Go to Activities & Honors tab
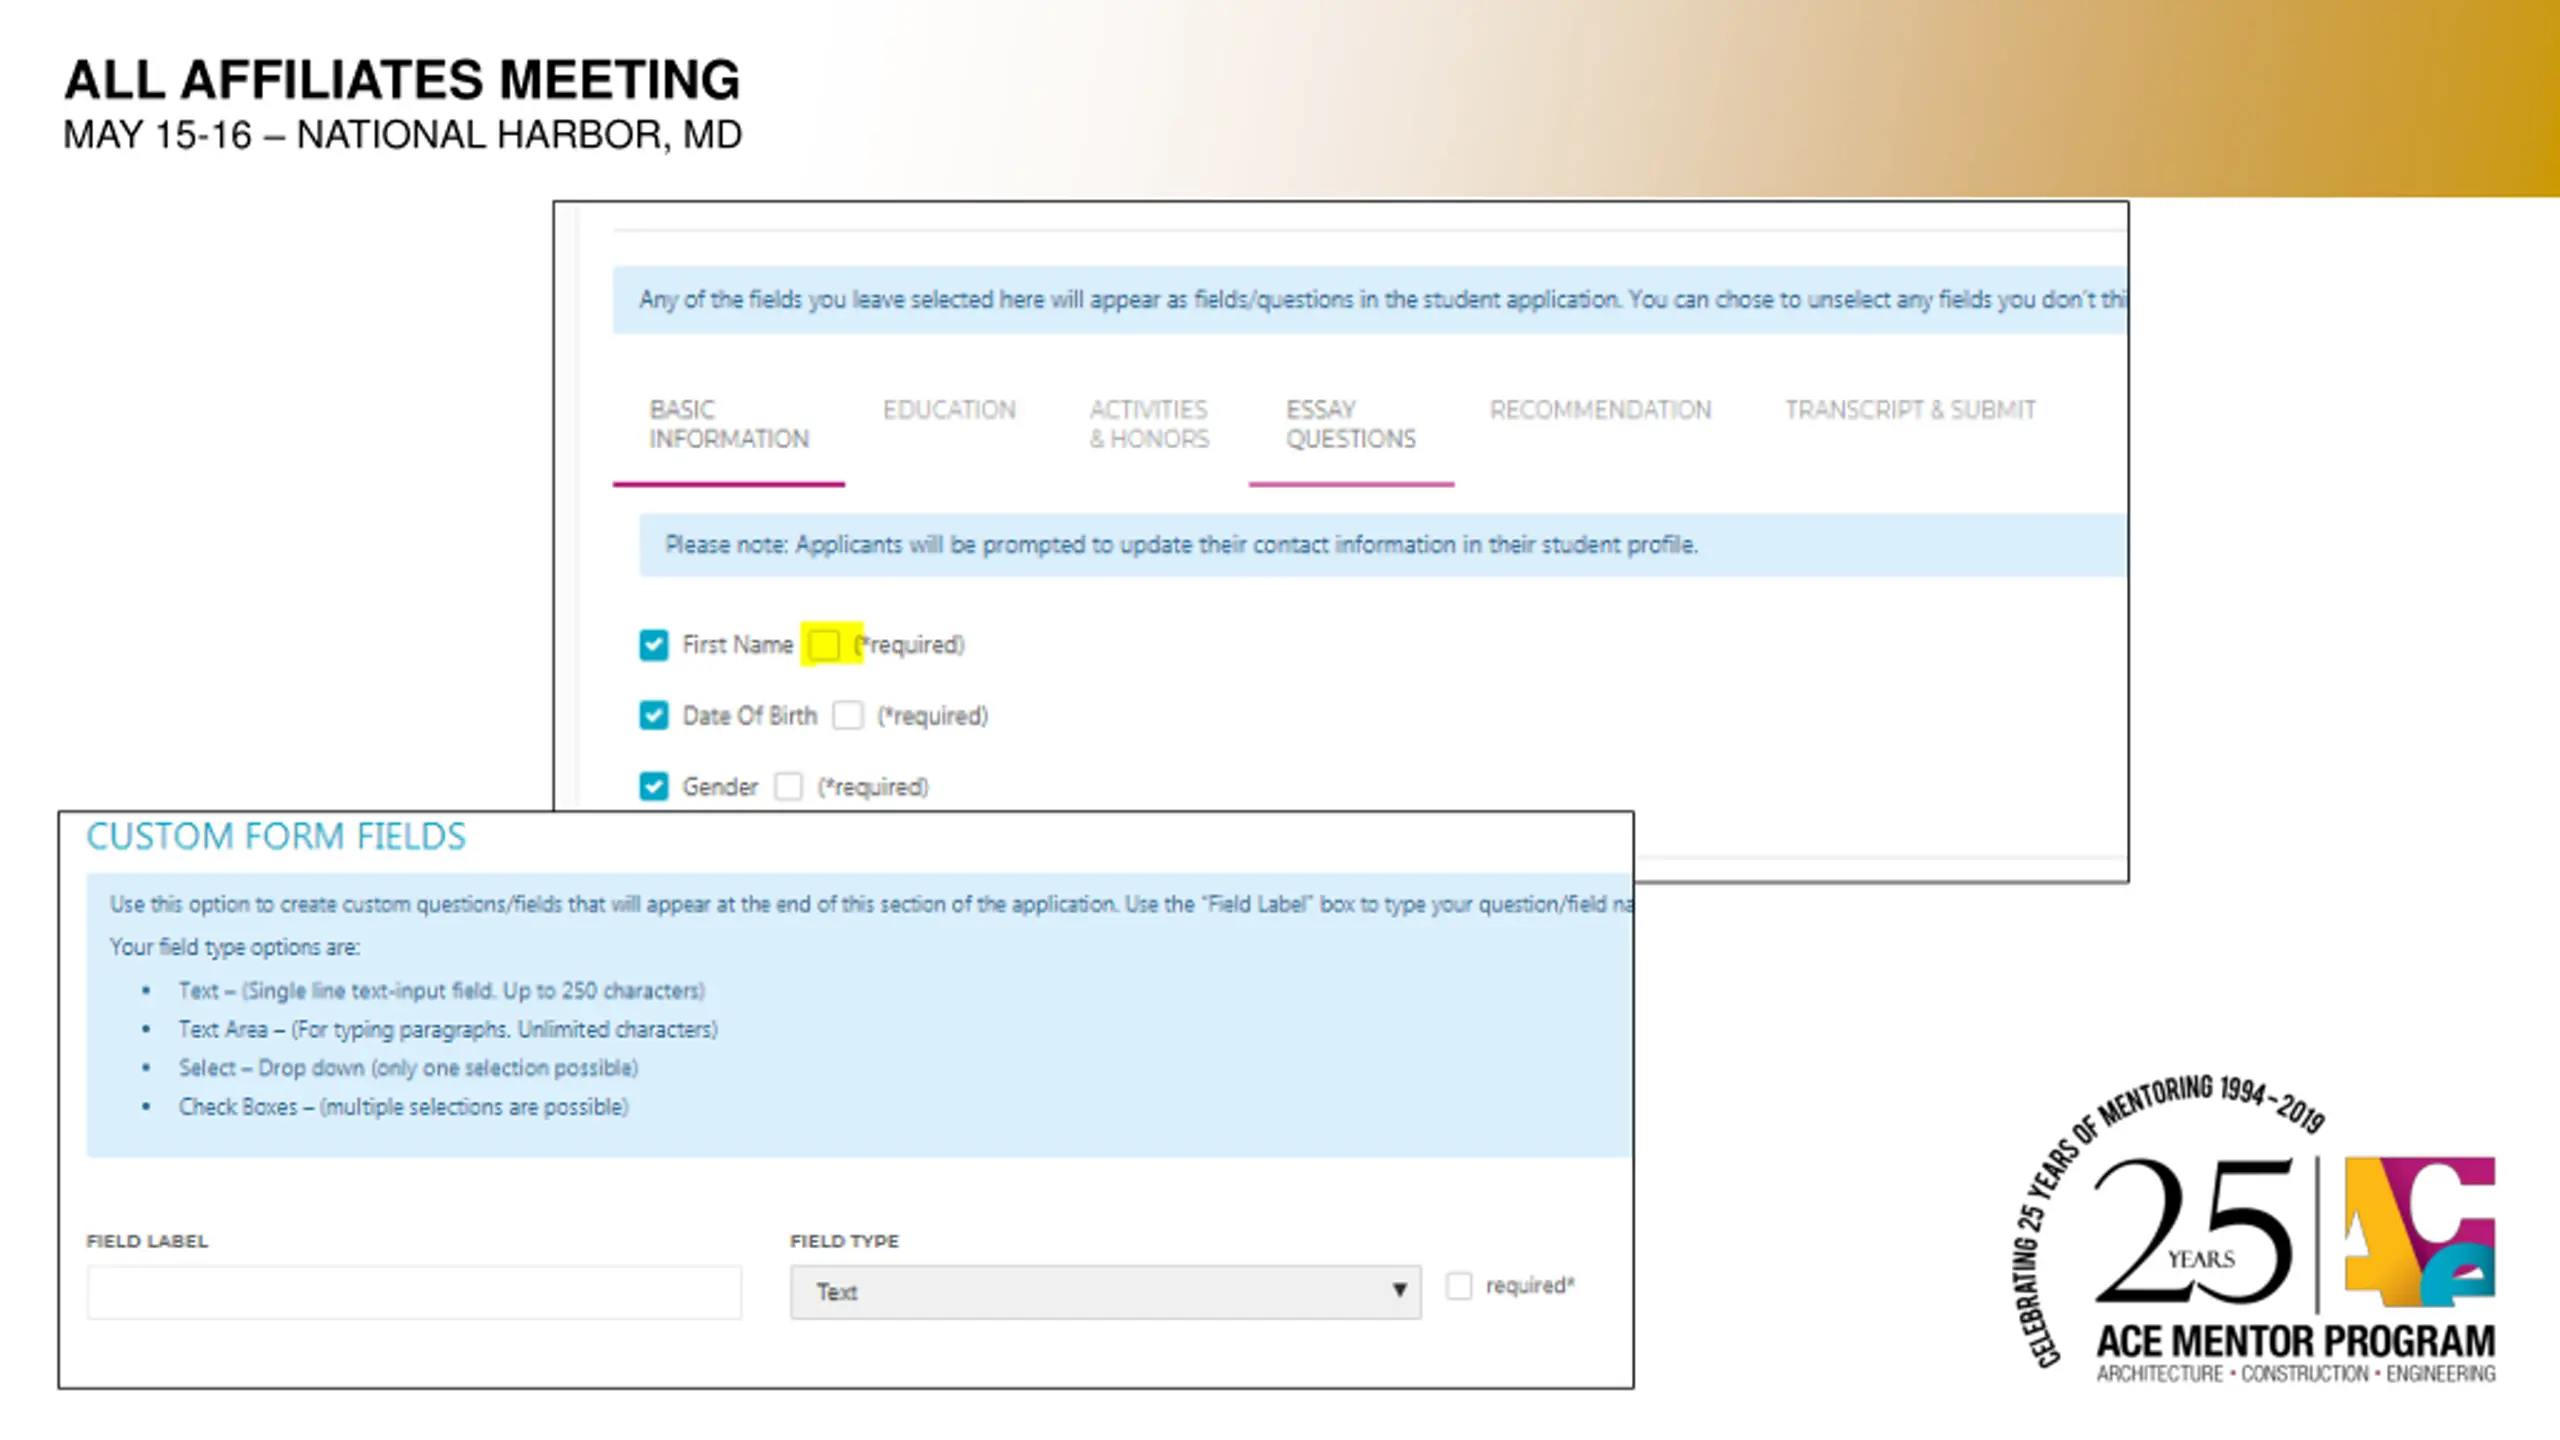2560x1440 pixels. [x=1149, y=424]
